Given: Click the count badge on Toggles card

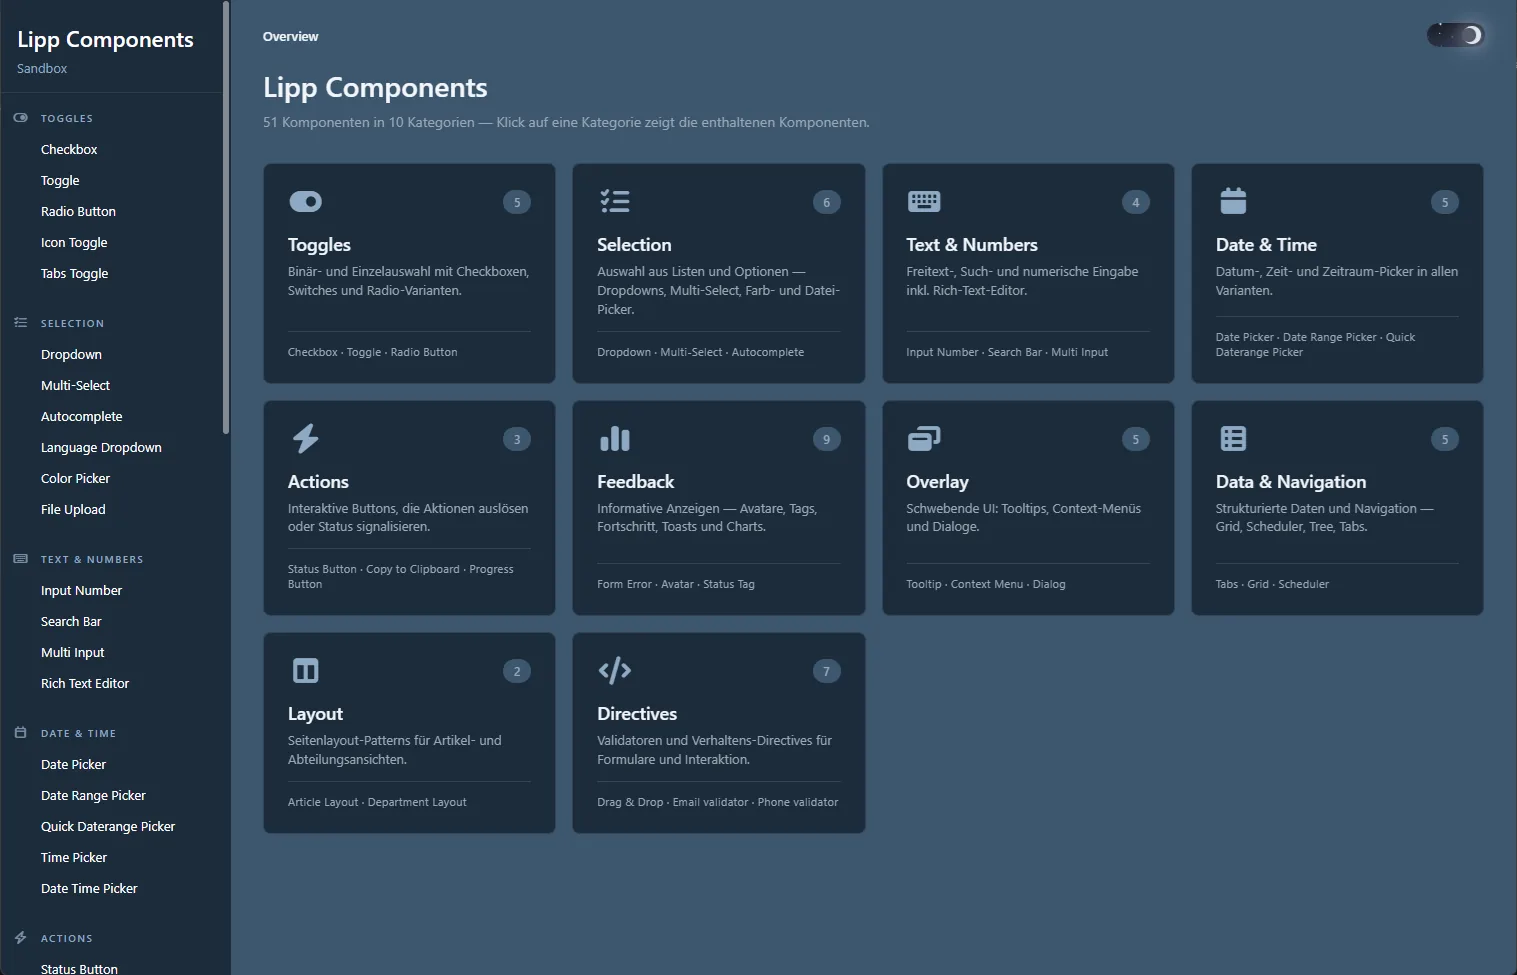Looking at the screenshot, I should coord(517,202).
